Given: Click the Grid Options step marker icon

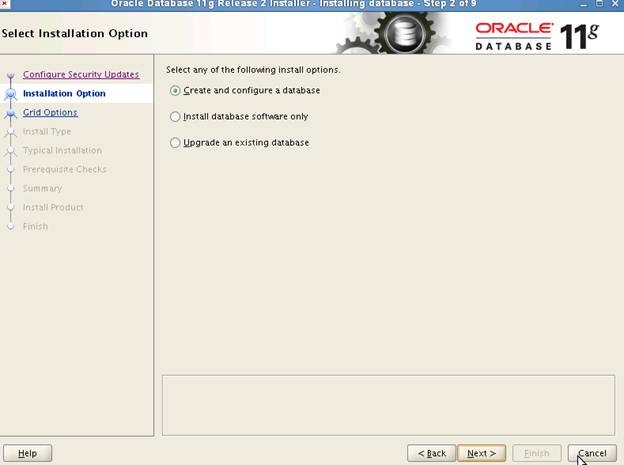Looking at the screenshot, I should point(11,113).
